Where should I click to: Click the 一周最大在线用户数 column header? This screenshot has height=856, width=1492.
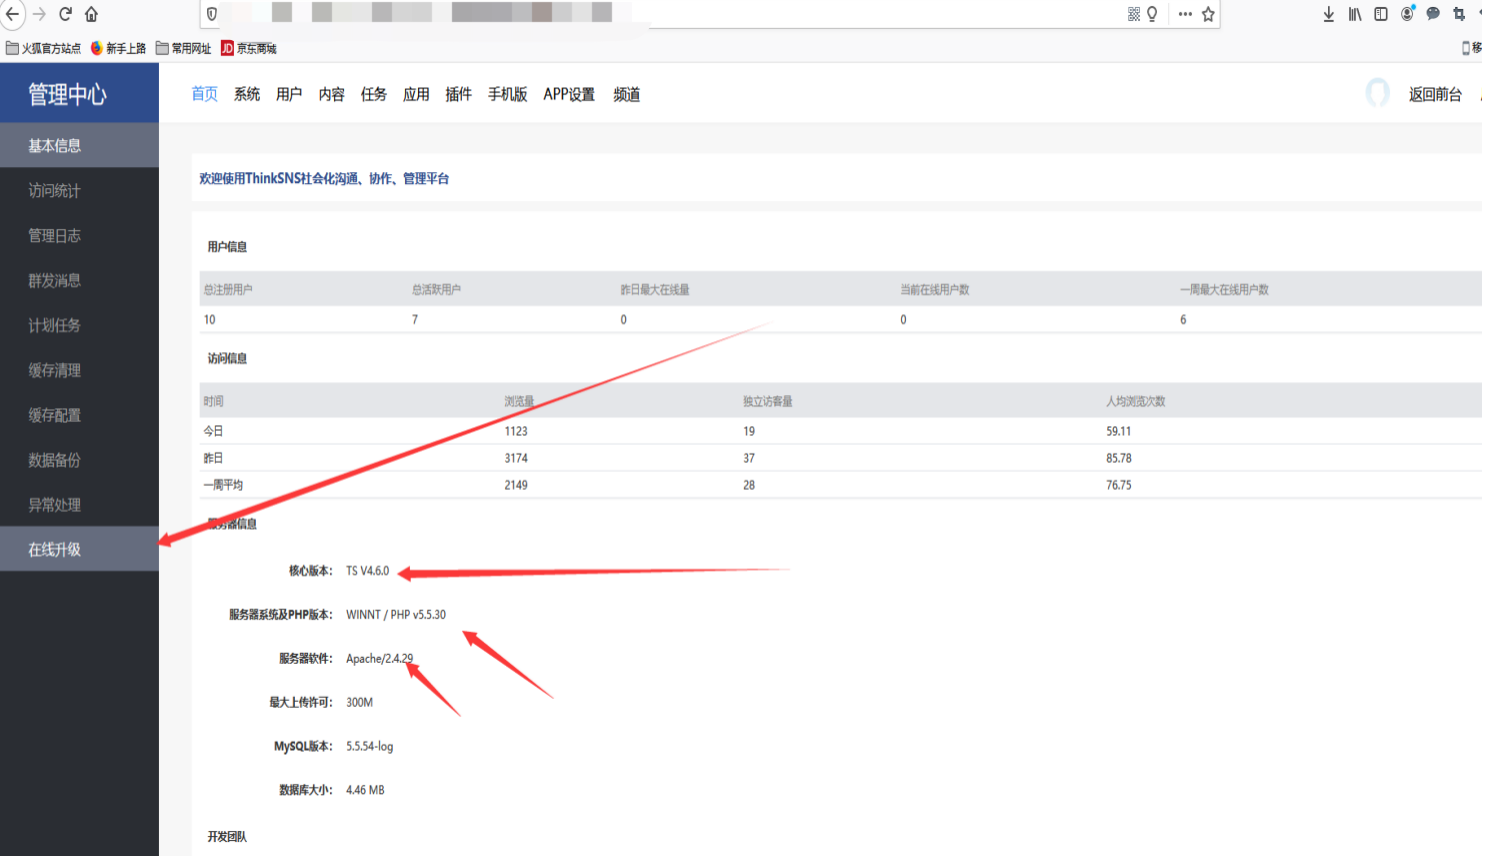tap(1224, 290)
